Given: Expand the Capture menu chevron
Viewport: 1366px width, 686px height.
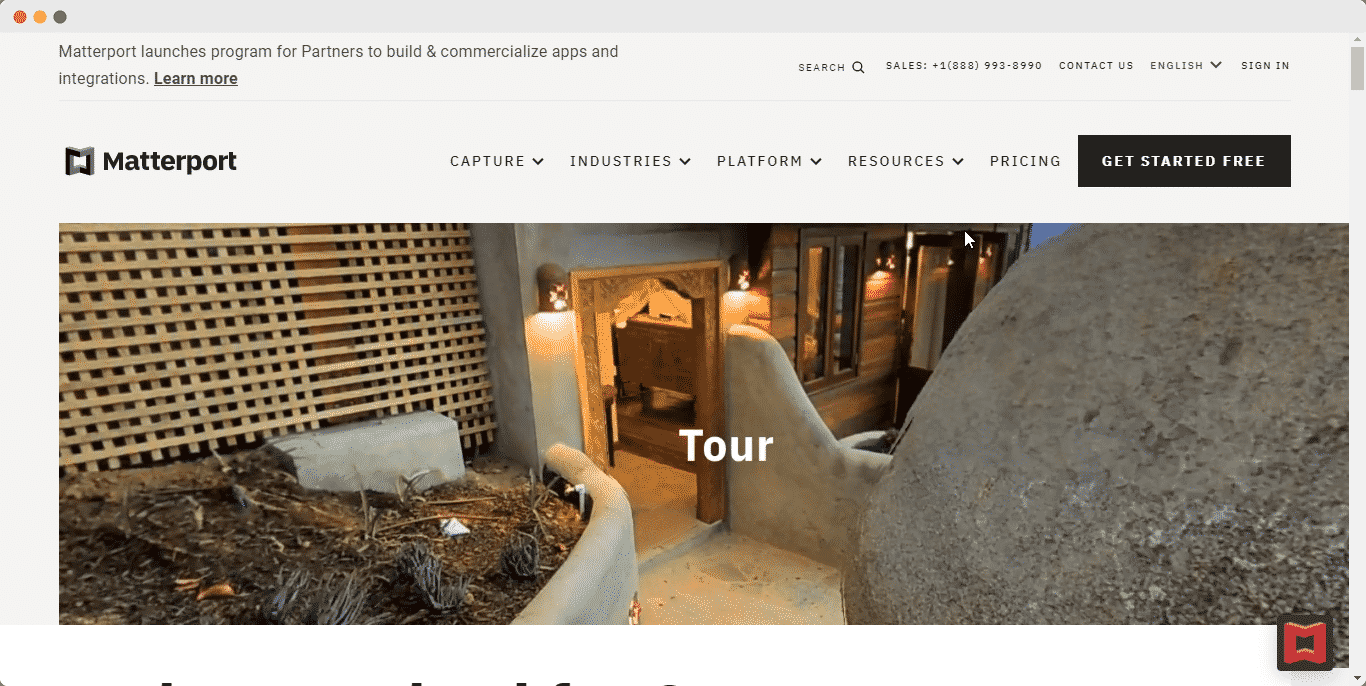Looking at the screenshot, I should pos(538,161).
